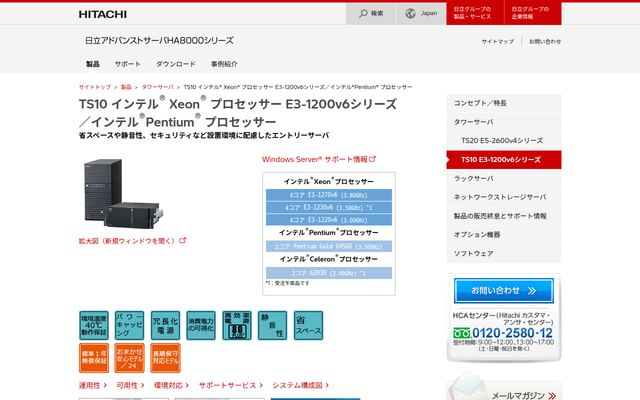Image resolution: width=640 pixels, height=400 pixels.
Task: Click the blue お問い合わせ button
Action: pyautogui.click(x=504, y=291)
